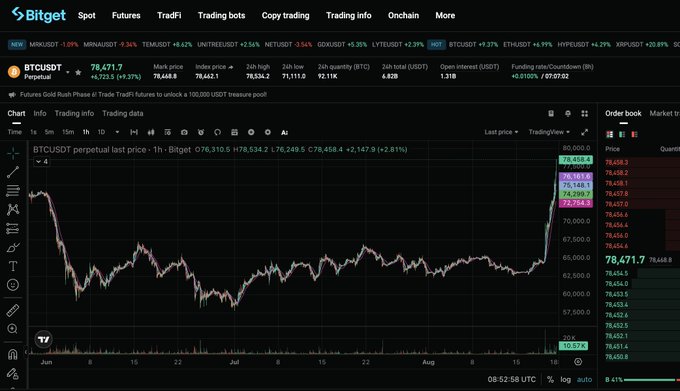The height and width of the screenshot is (391, 680).
Task: Open the Trading bots menu
Action: pos(222,15)
